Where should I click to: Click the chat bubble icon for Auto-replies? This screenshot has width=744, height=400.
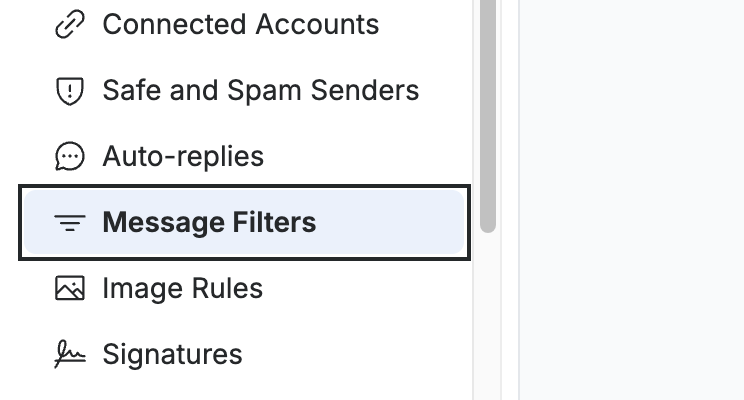click(x=70, y=156)
